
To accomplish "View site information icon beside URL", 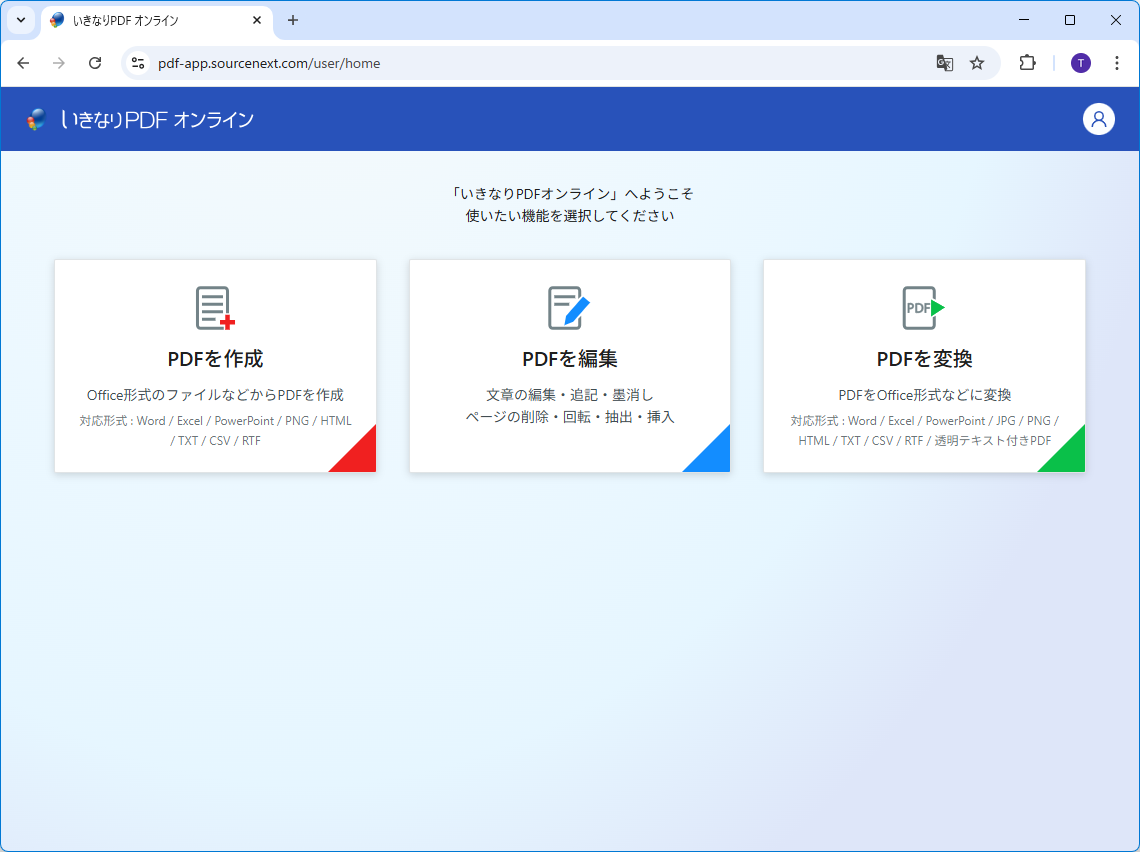I will coord(139,63).
